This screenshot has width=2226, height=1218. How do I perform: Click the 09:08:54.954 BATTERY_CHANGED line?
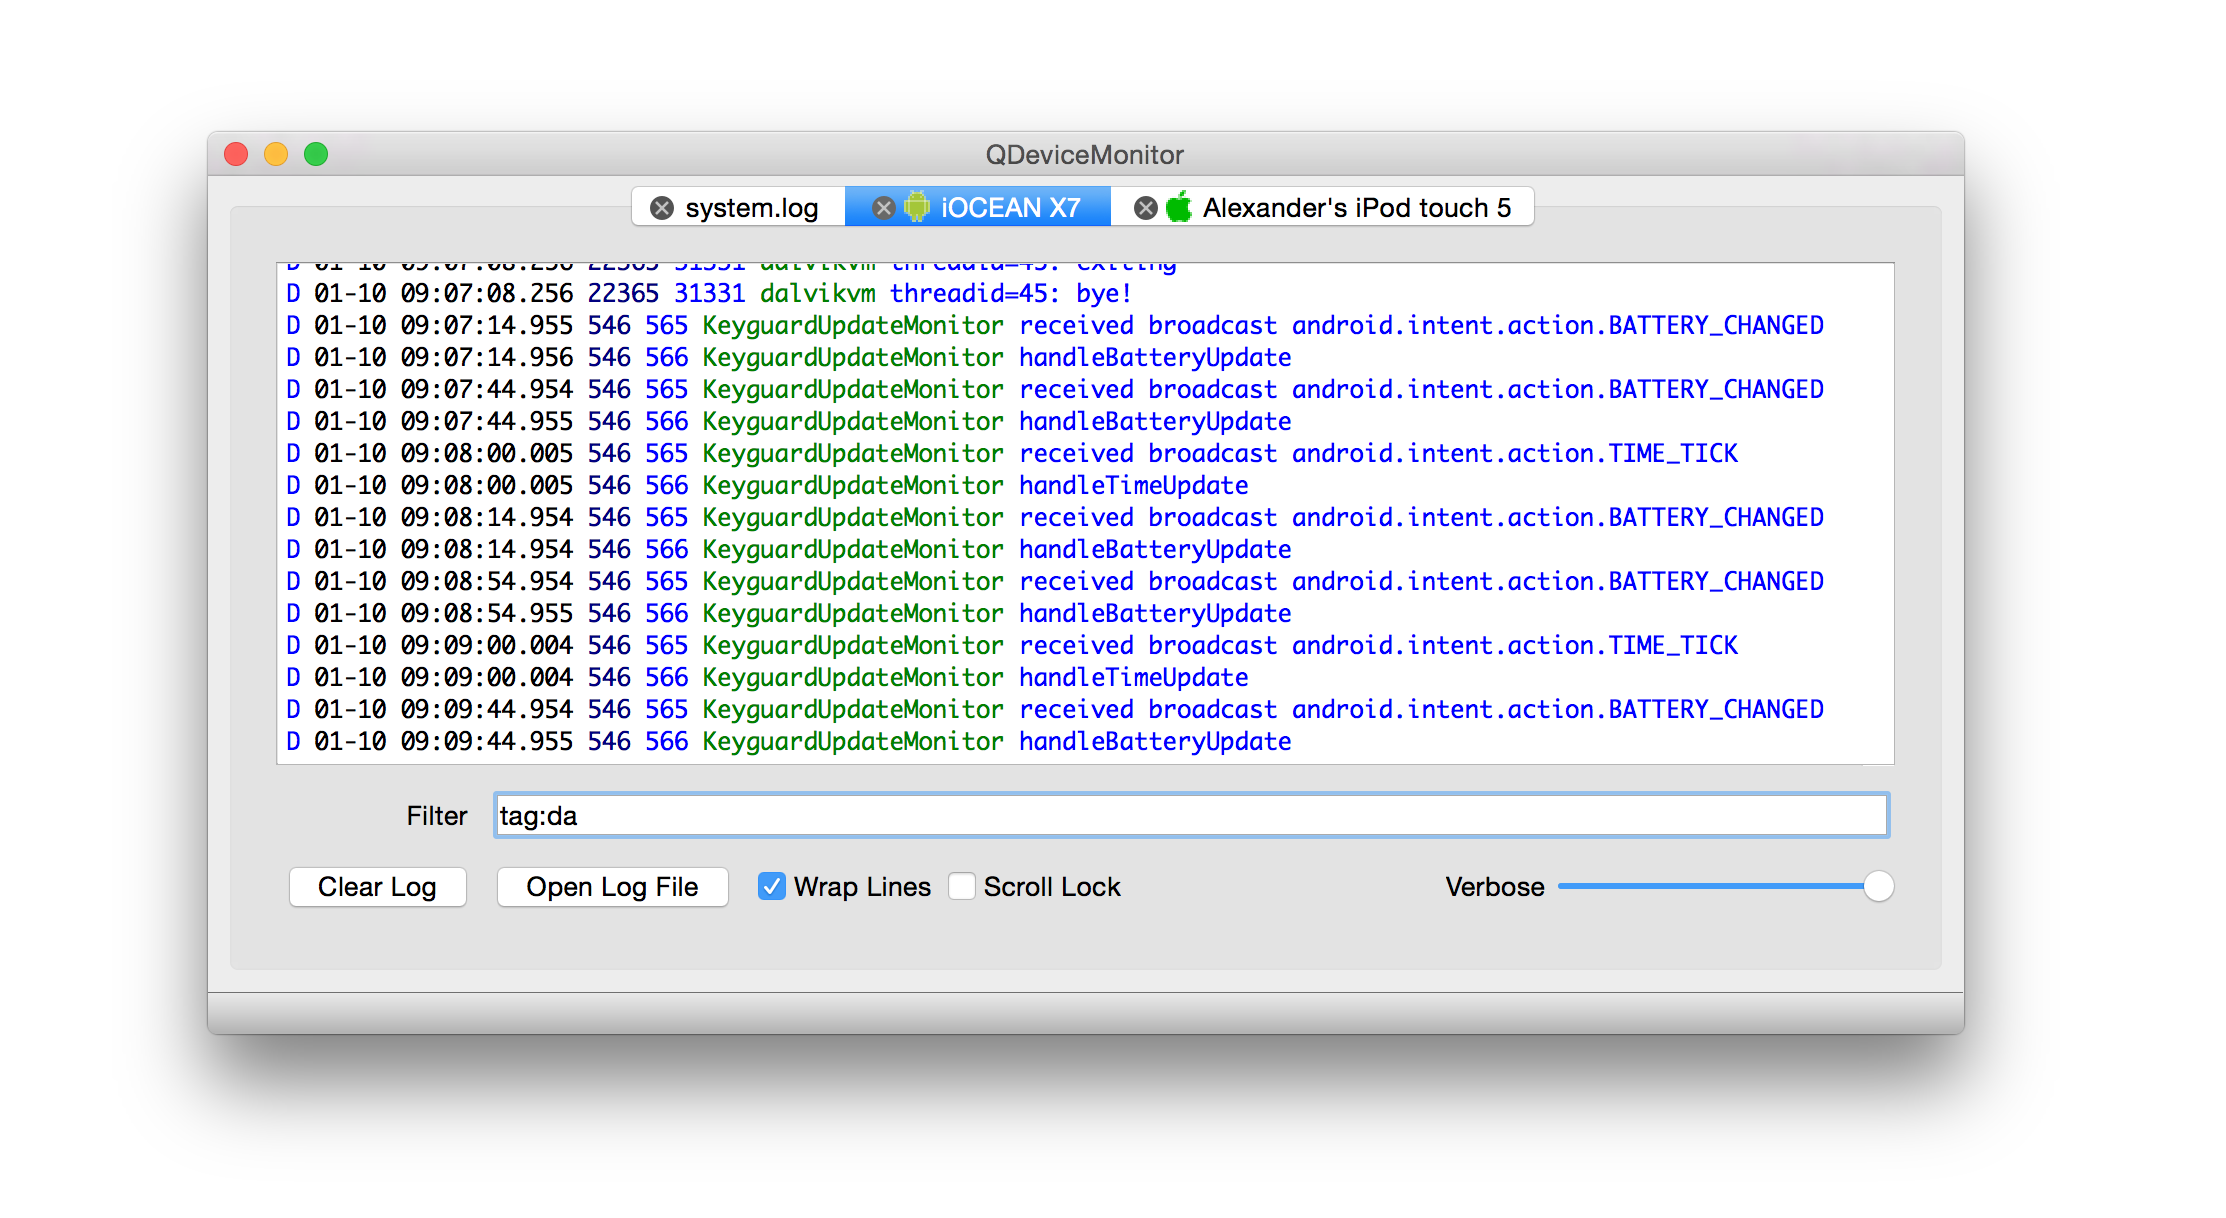1054,581
